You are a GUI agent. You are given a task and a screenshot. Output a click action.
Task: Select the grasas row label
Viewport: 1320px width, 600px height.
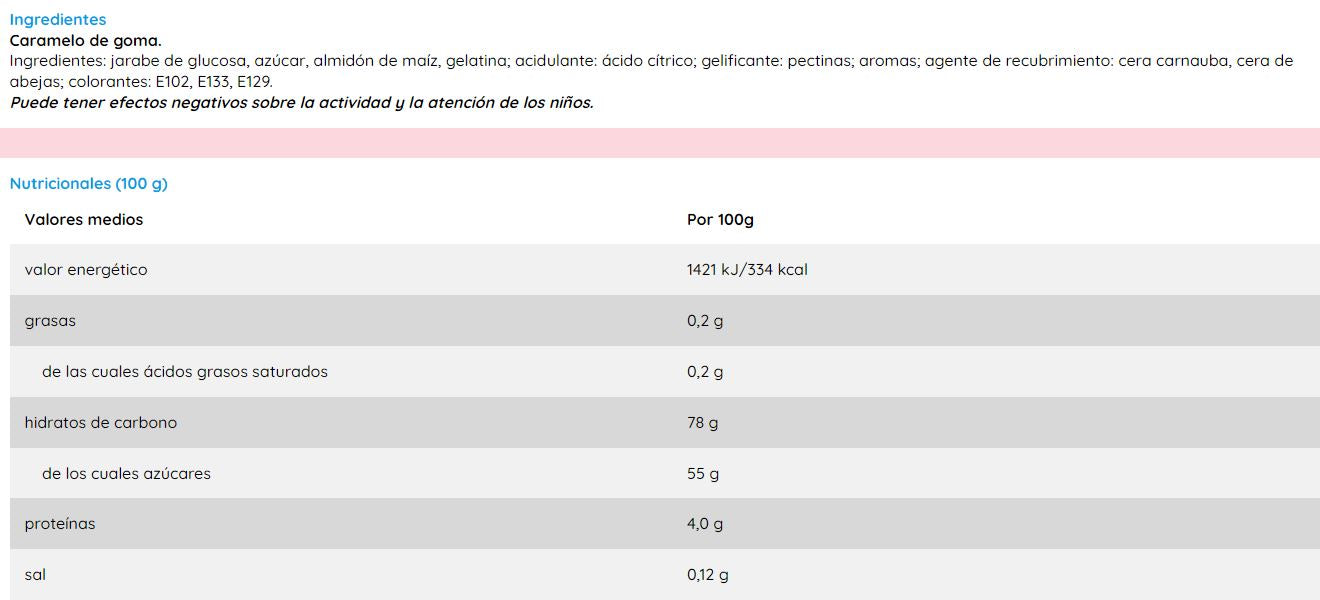tap(50, 321)
